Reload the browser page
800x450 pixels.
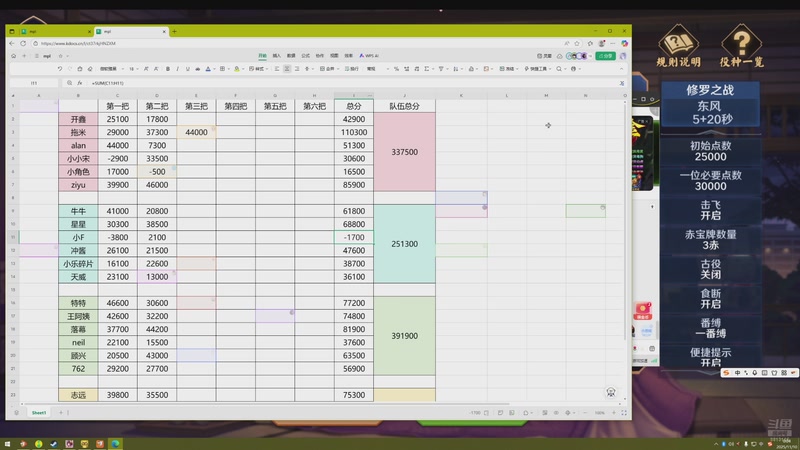pyautogui.click(x=23, y=43)
